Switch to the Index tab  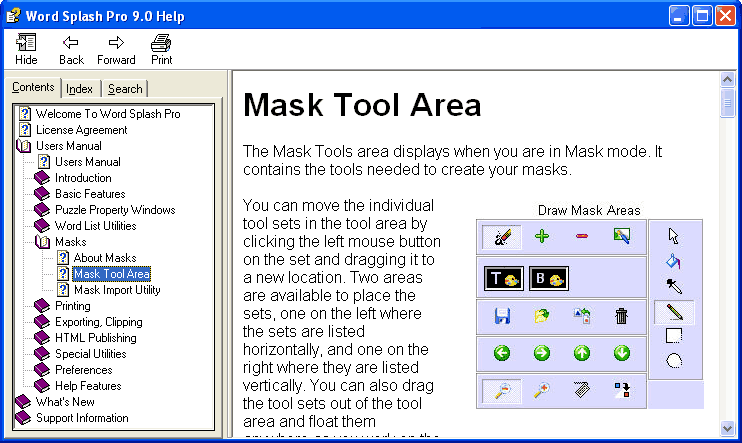coord(80,89)
